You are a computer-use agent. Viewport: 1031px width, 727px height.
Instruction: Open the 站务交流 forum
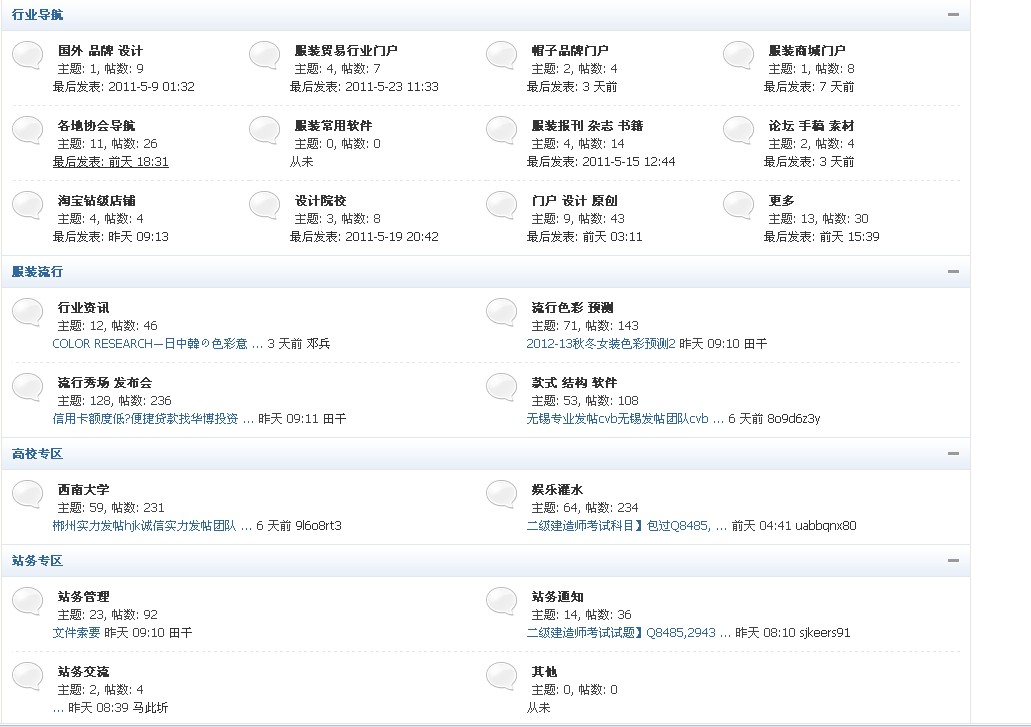pyautogui.click(x=84, y=672)
